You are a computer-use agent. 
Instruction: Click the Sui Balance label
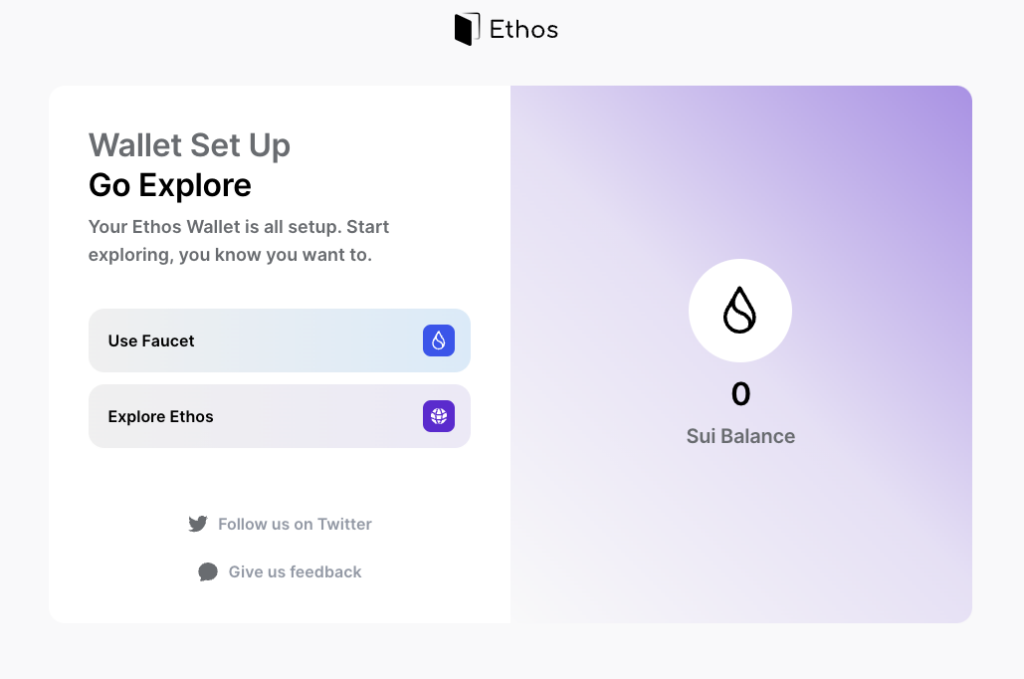[740, 436]
